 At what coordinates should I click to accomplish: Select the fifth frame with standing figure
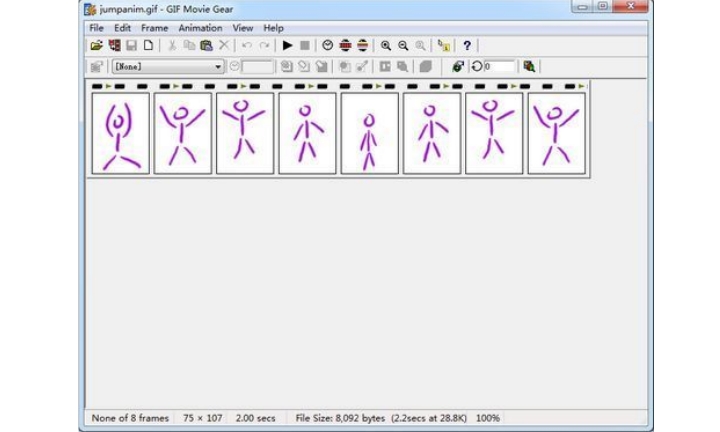(370, 134)
